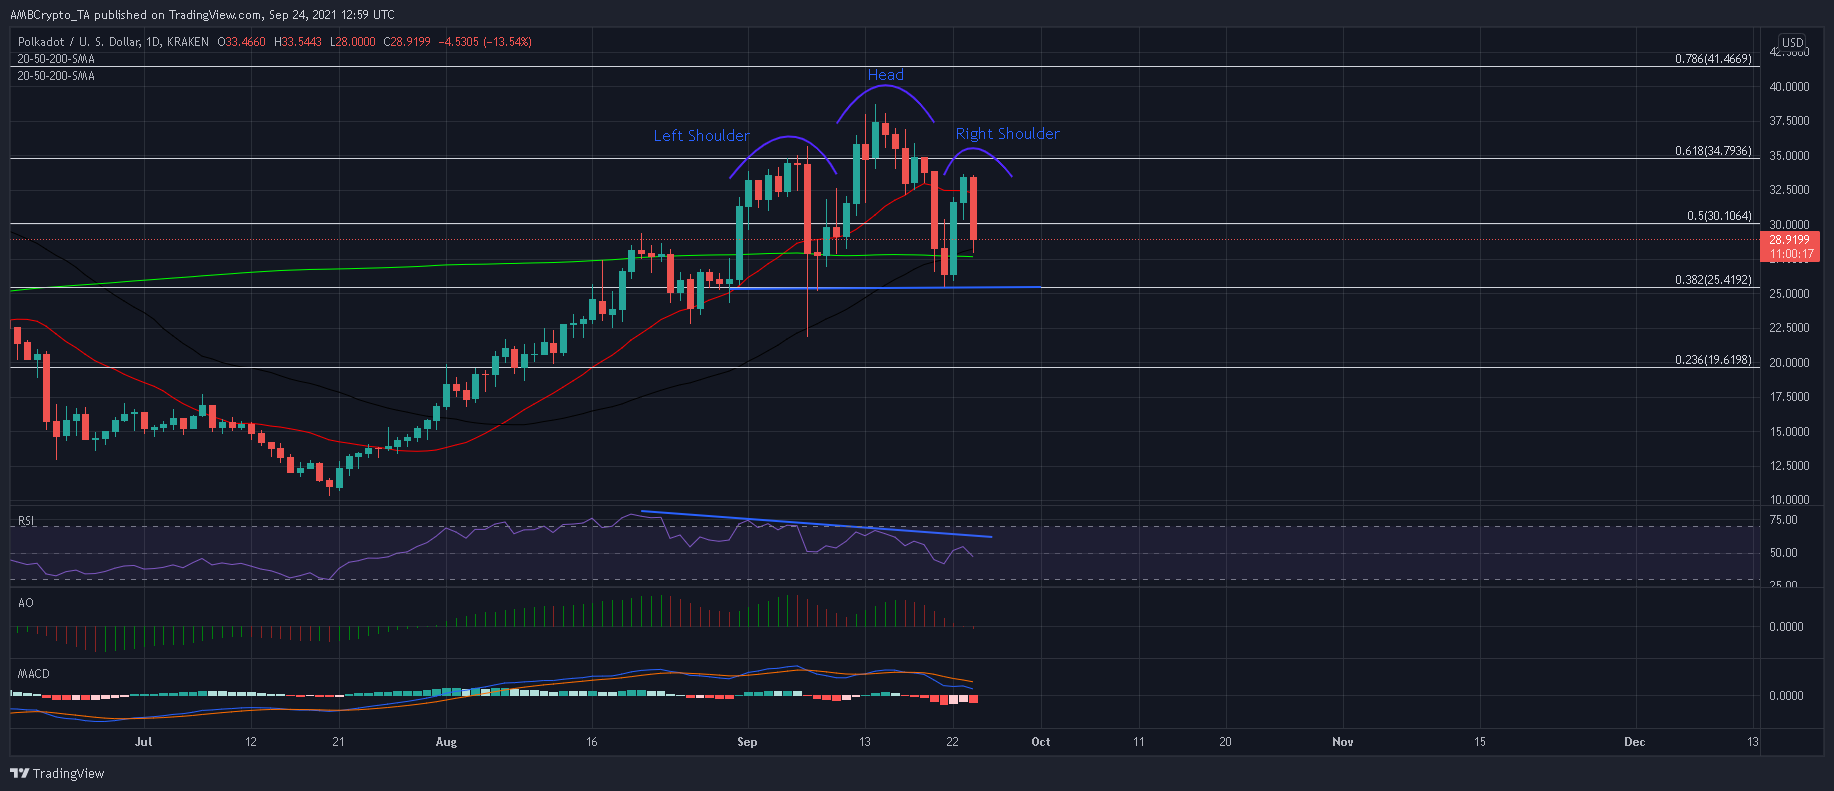Click the 10.0000 price axis label

(x=1790, y=500)
